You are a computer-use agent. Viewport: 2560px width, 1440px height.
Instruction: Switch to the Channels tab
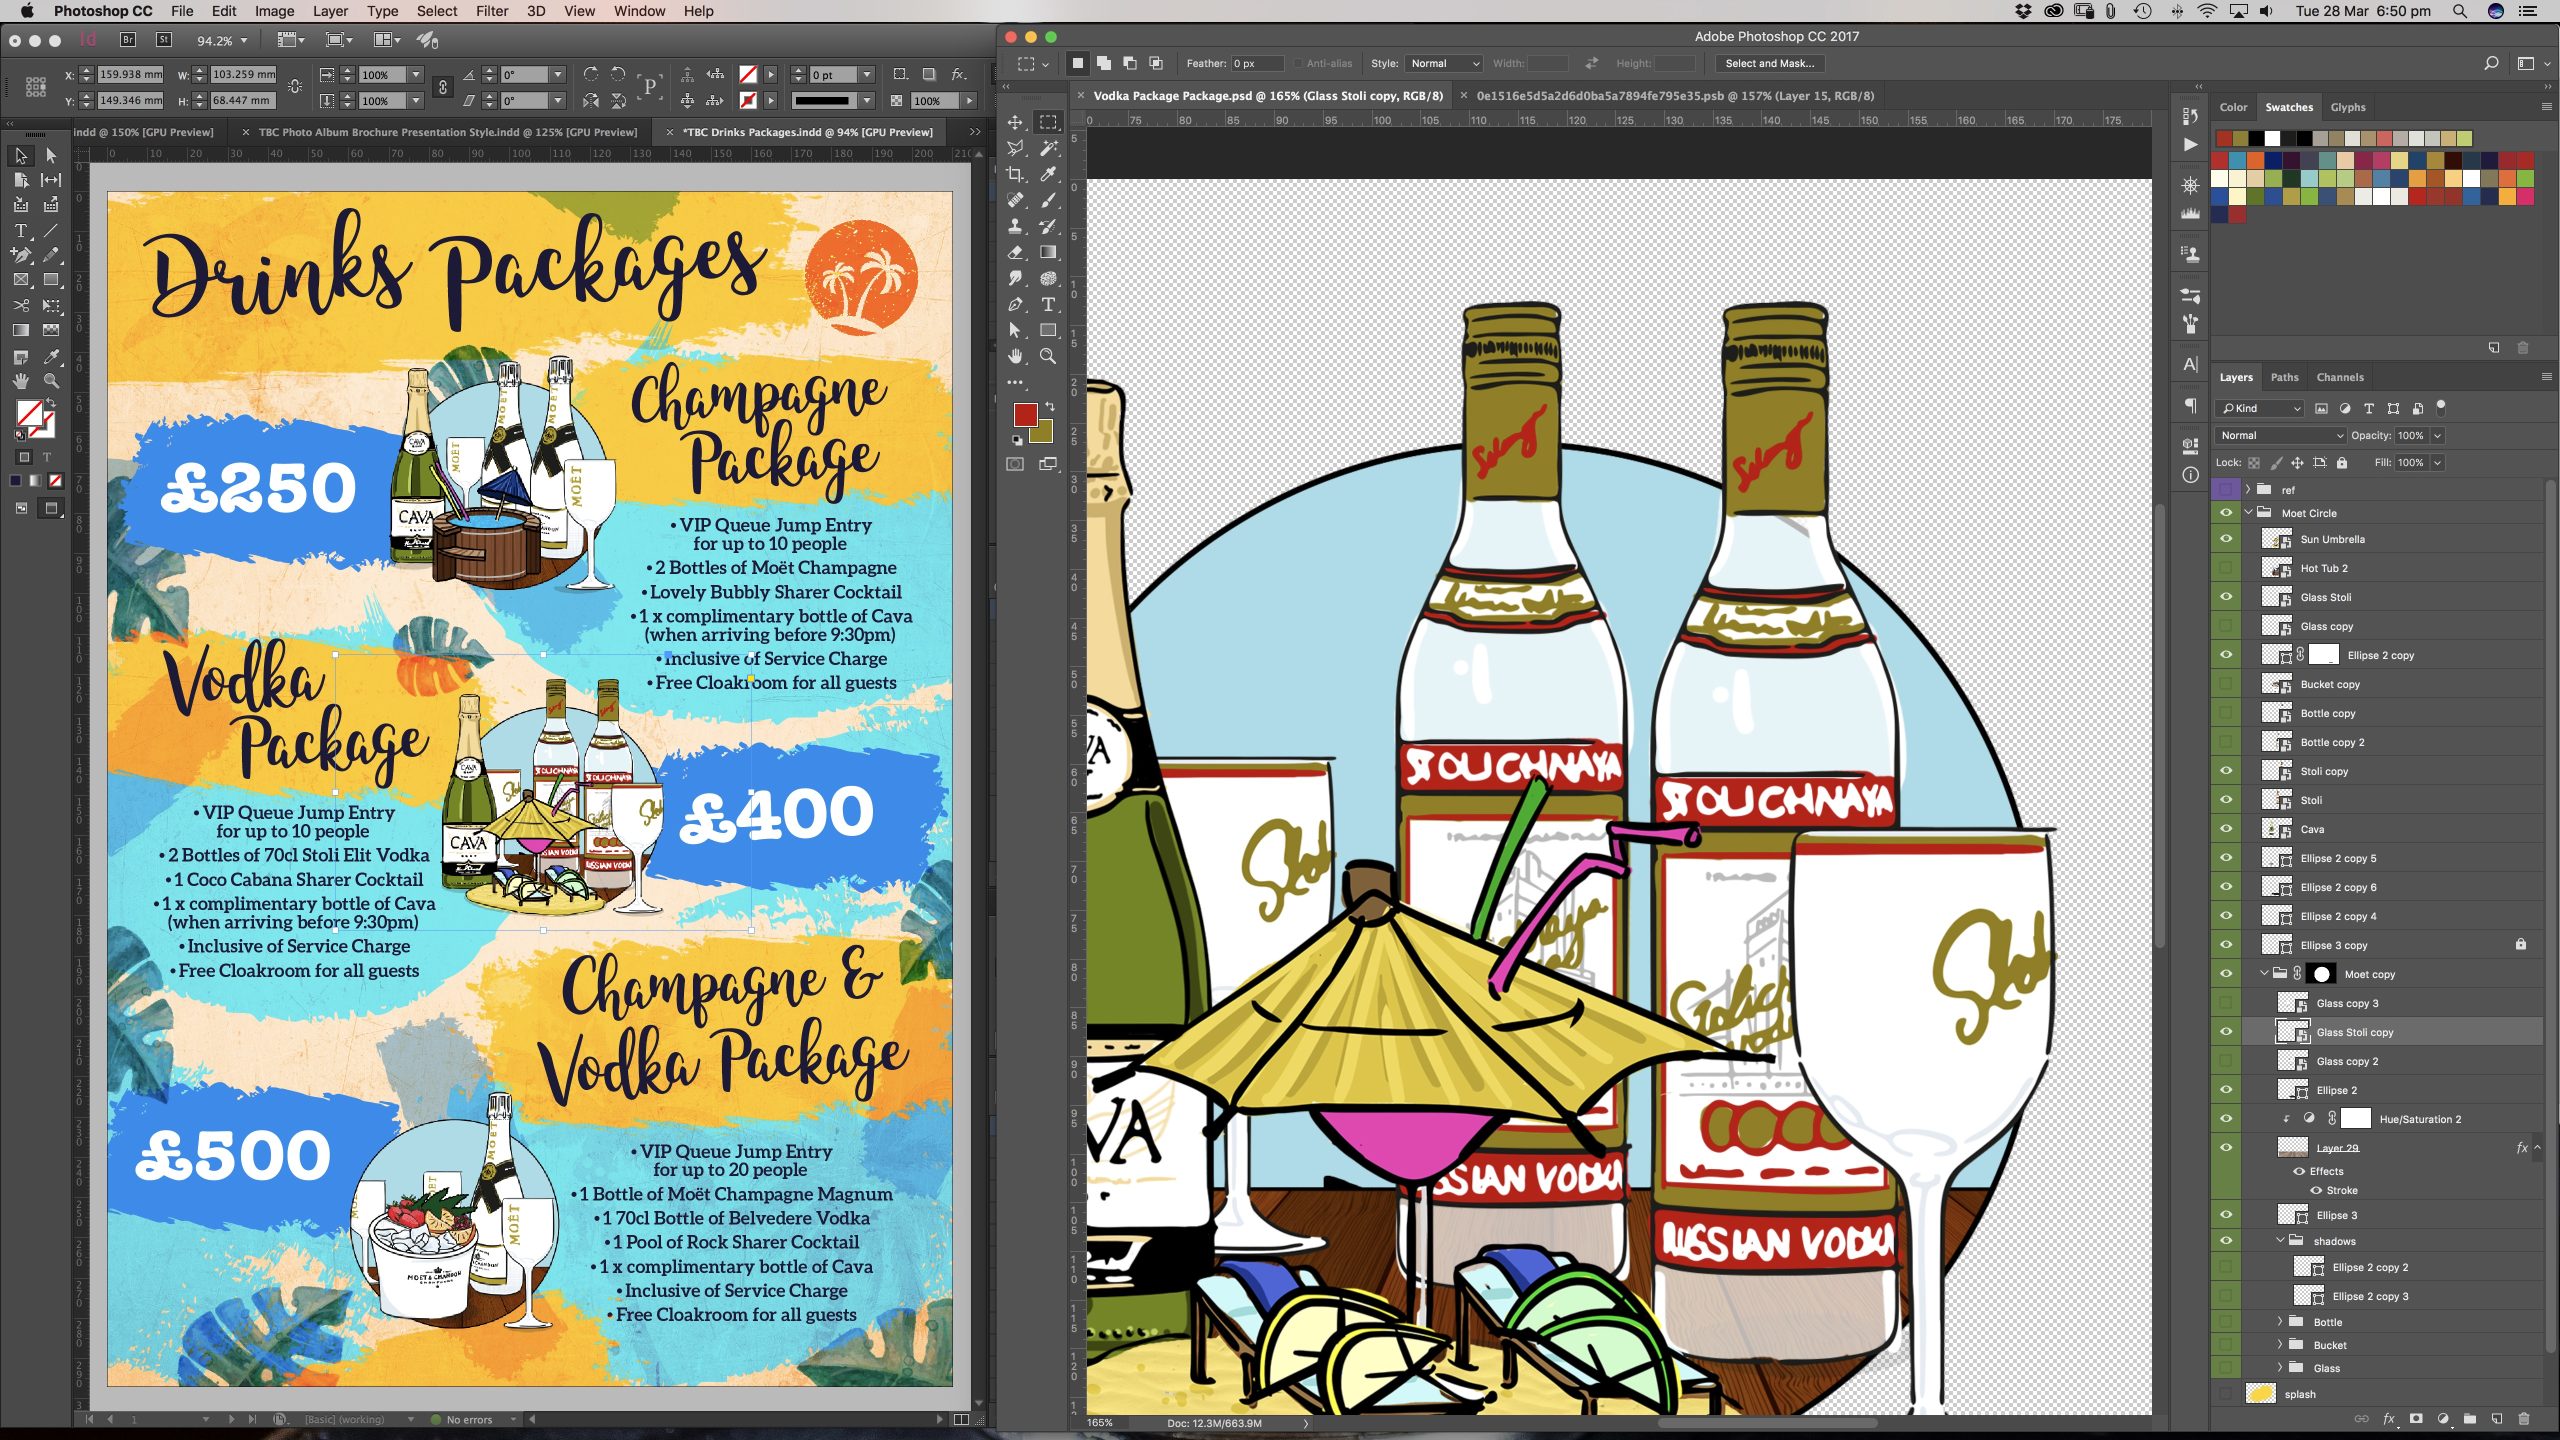[2340, 377]
